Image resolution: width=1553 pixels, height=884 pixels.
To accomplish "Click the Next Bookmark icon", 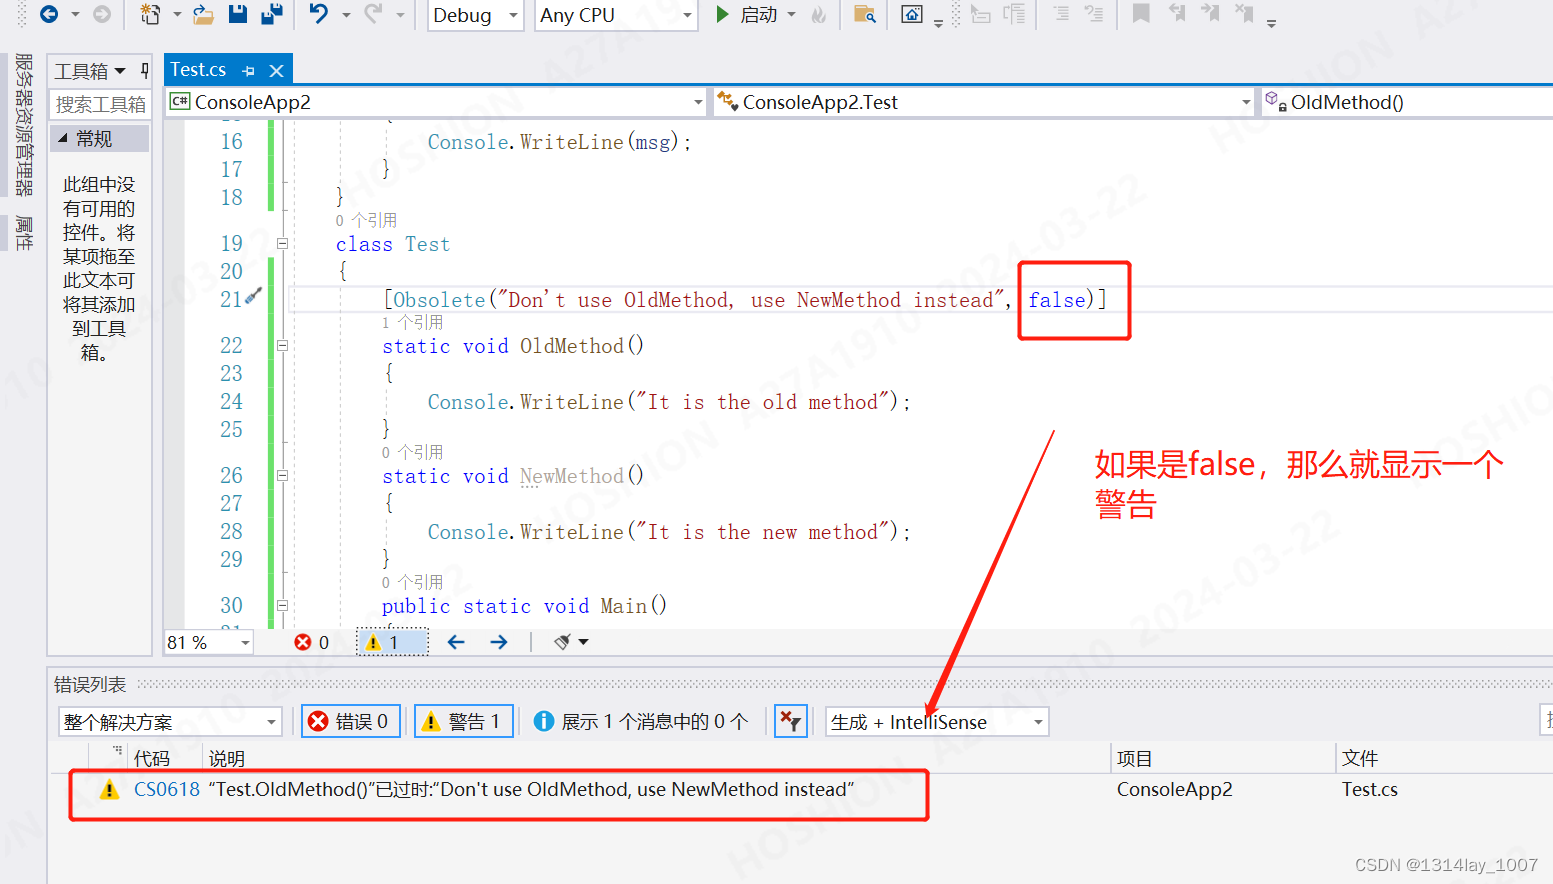I will pyautogui.click(x=1210, y=13).
